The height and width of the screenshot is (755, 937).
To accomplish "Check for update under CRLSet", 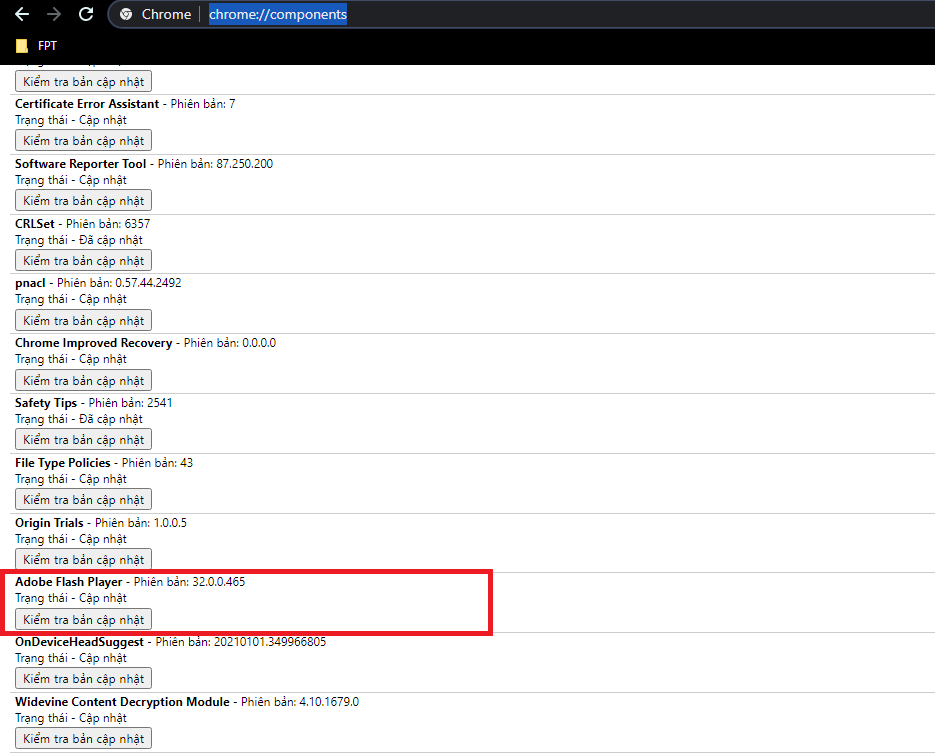I will 83,260.
